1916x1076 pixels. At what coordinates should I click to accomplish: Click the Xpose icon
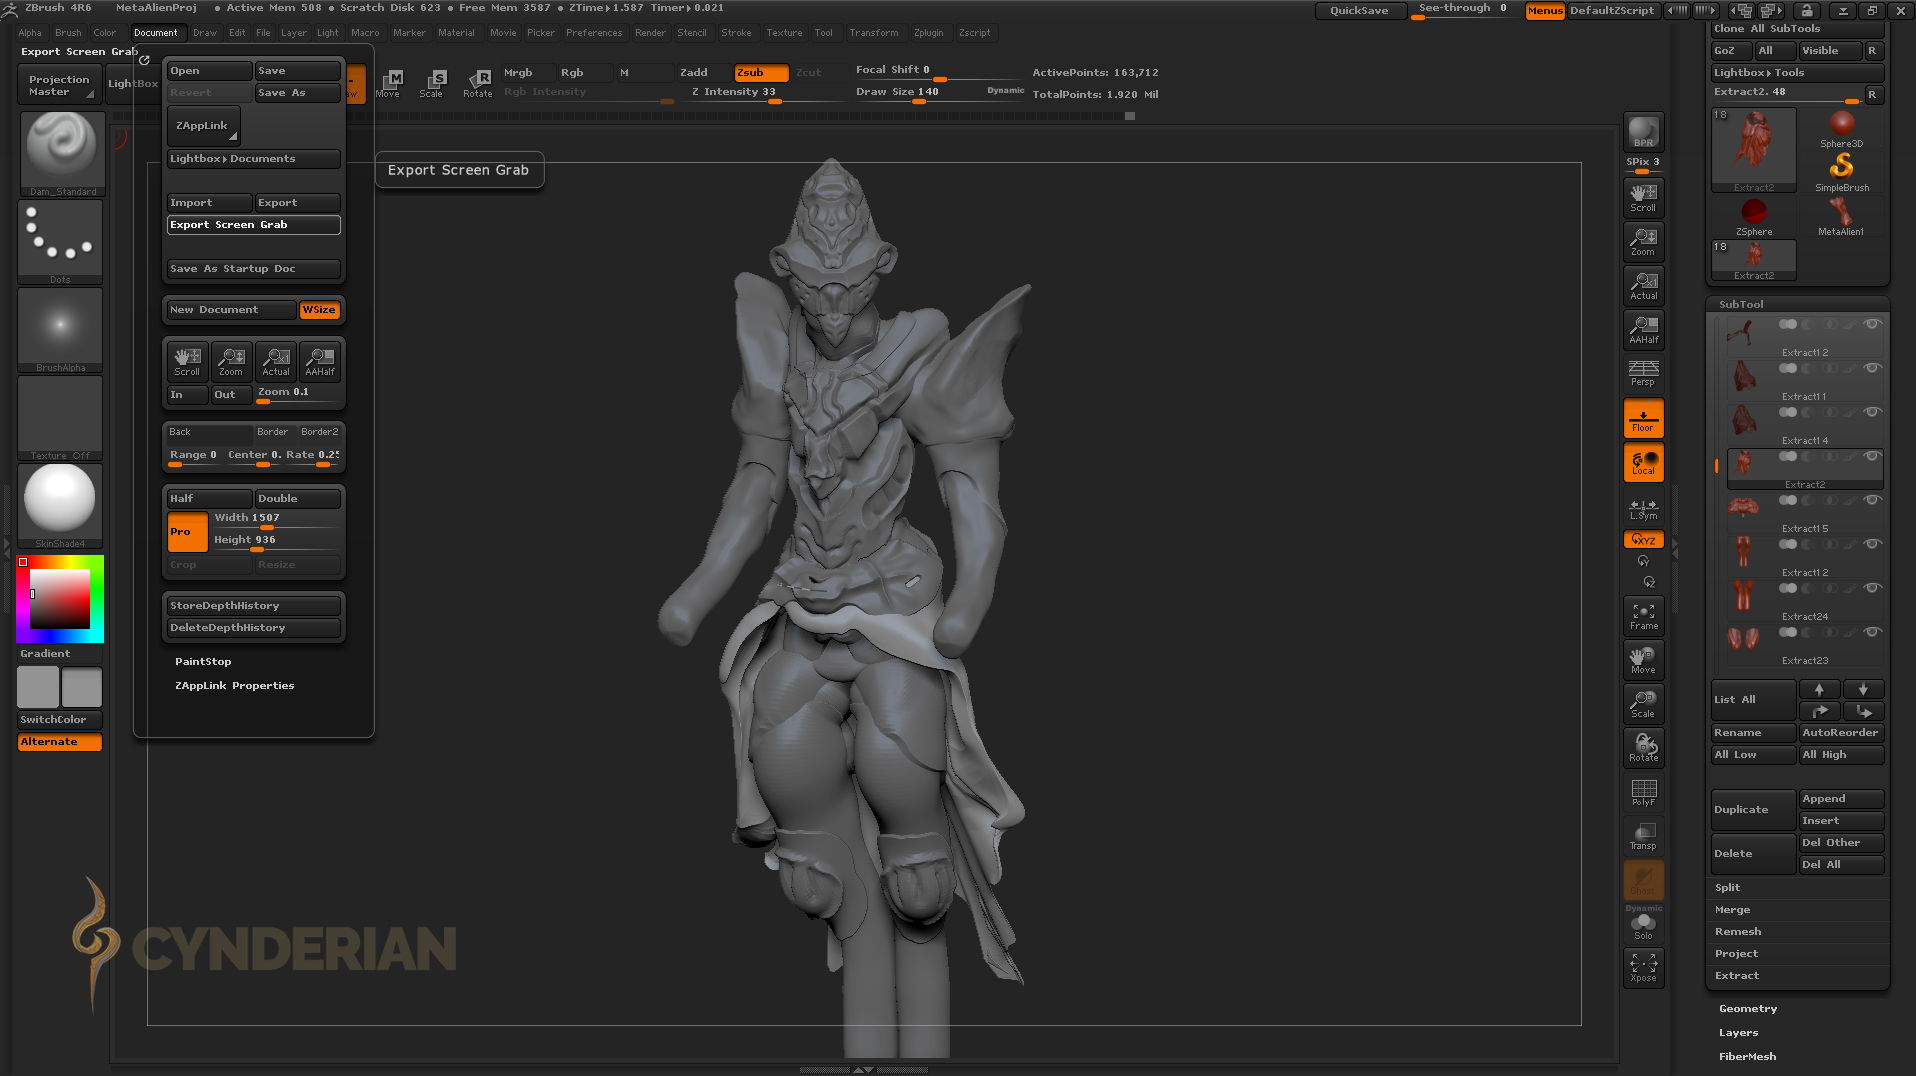(1643, 967)
